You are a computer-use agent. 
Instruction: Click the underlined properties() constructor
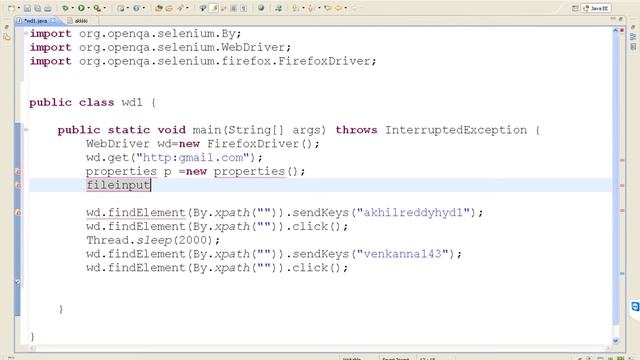(256, 171)
